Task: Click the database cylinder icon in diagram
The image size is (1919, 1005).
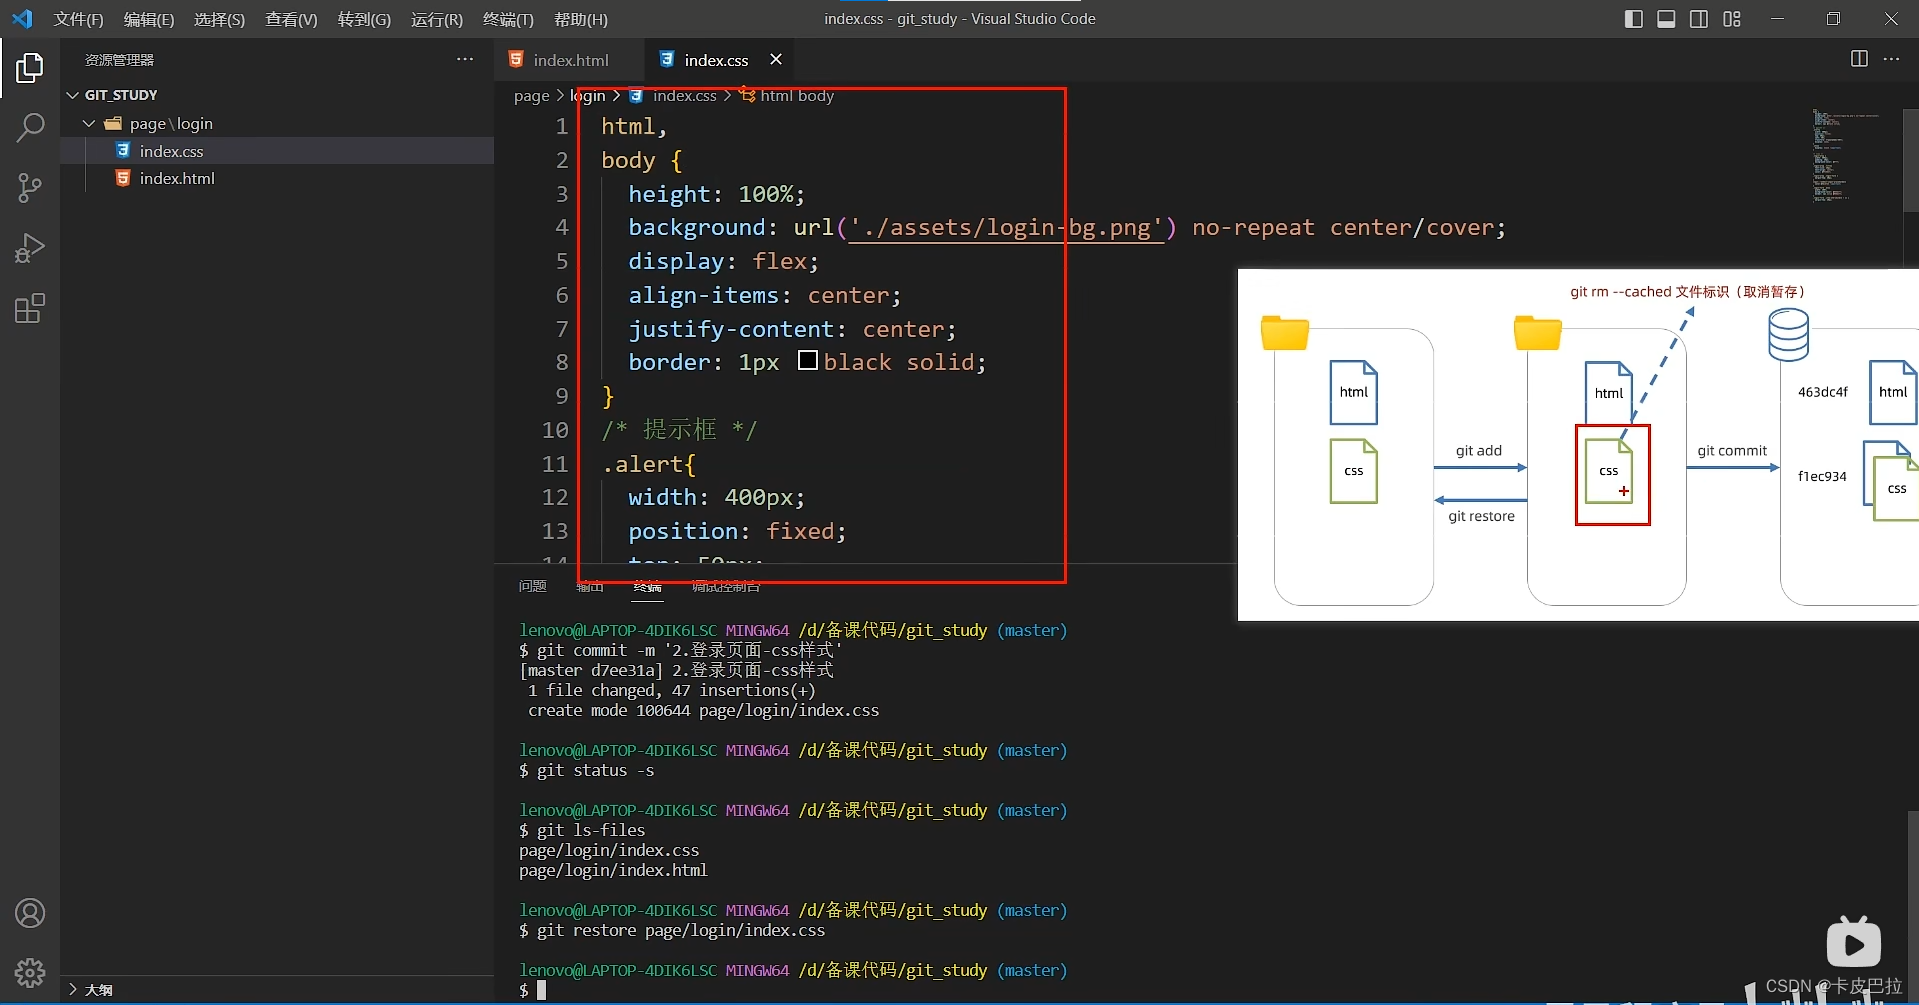Action: 1788,334
